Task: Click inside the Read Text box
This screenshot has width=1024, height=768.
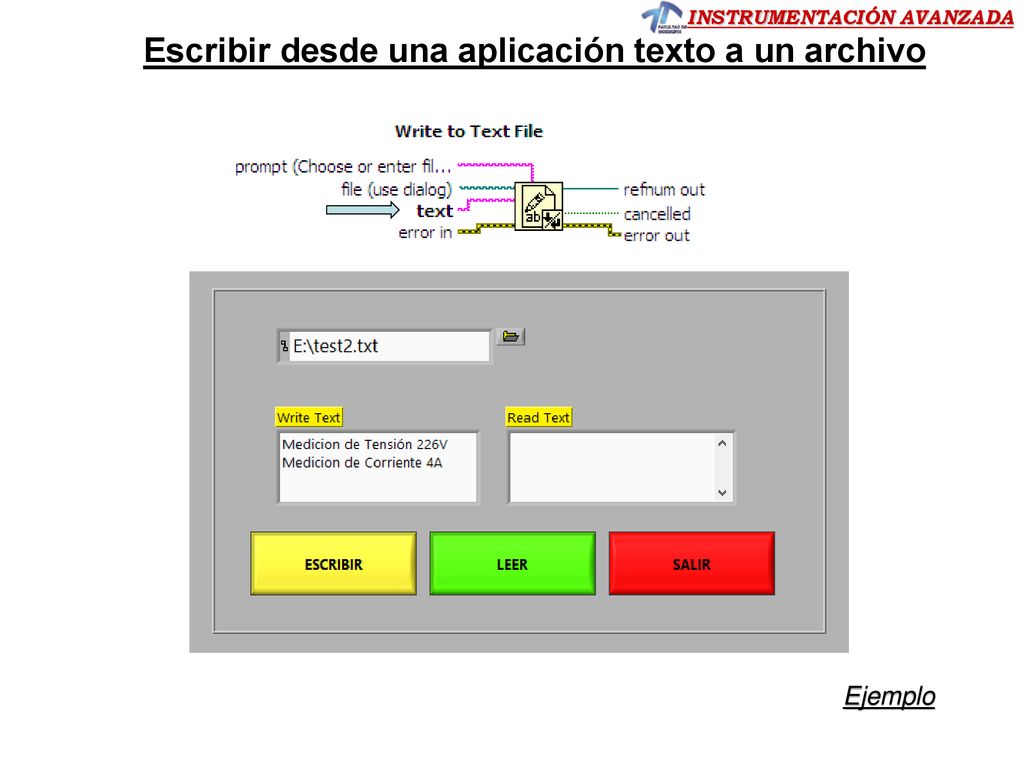Action: click(613, 467)
